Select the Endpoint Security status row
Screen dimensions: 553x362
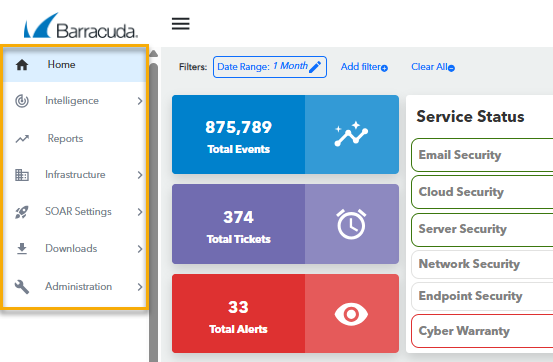tap(482, 296)
